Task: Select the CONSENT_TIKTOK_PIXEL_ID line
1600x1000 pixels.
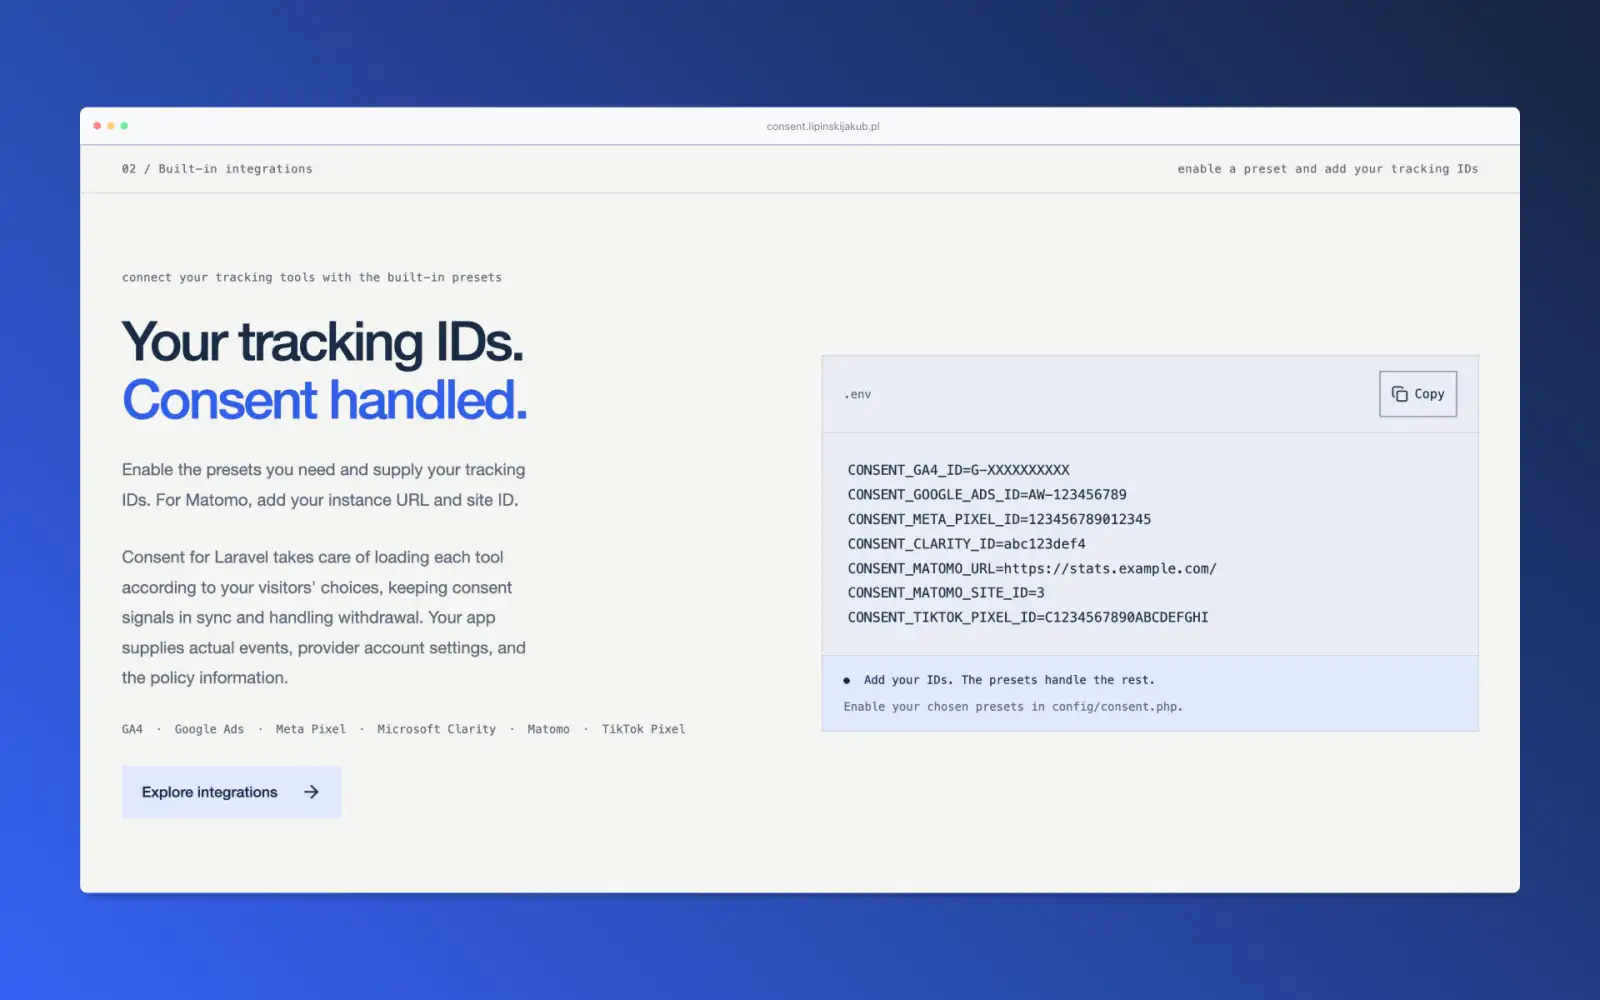Action: [1028, 617]
